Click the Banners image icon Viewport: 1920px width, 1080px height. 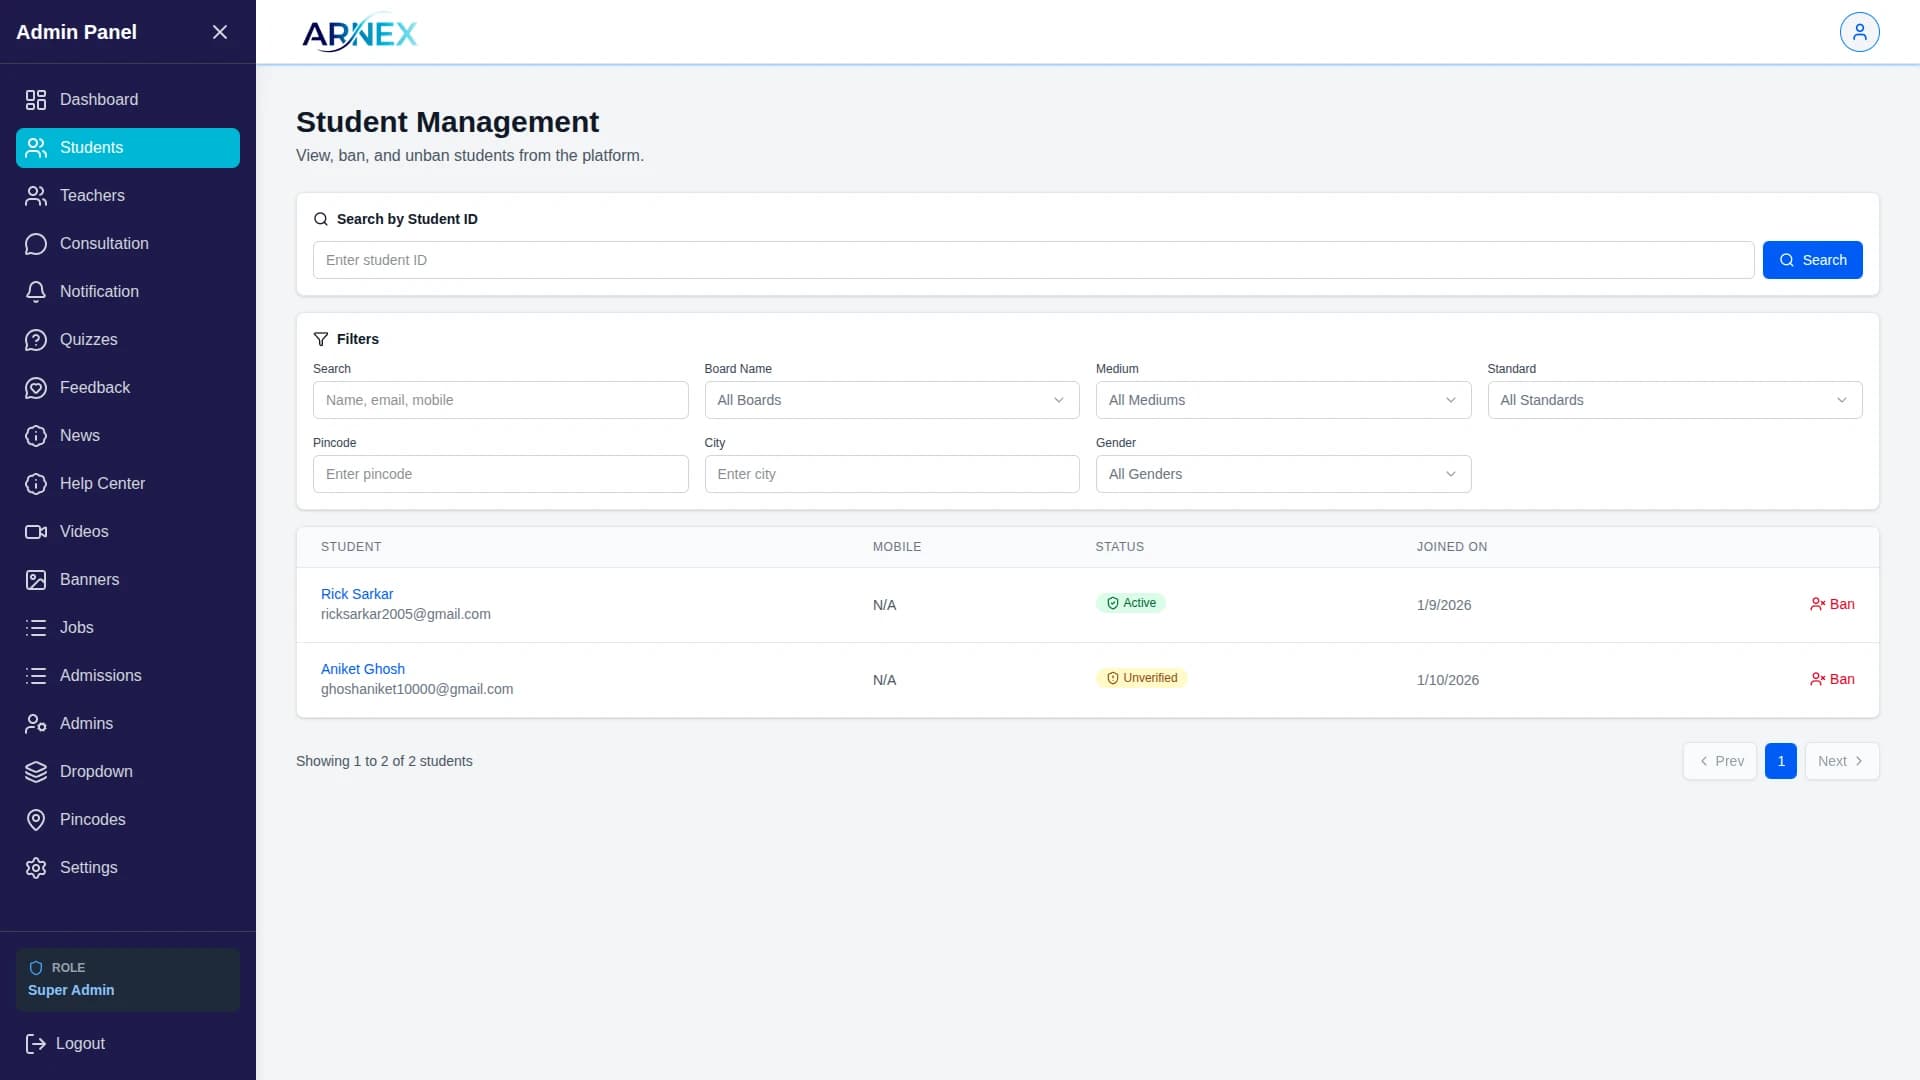pyautogui.click(x=36, y=580)
